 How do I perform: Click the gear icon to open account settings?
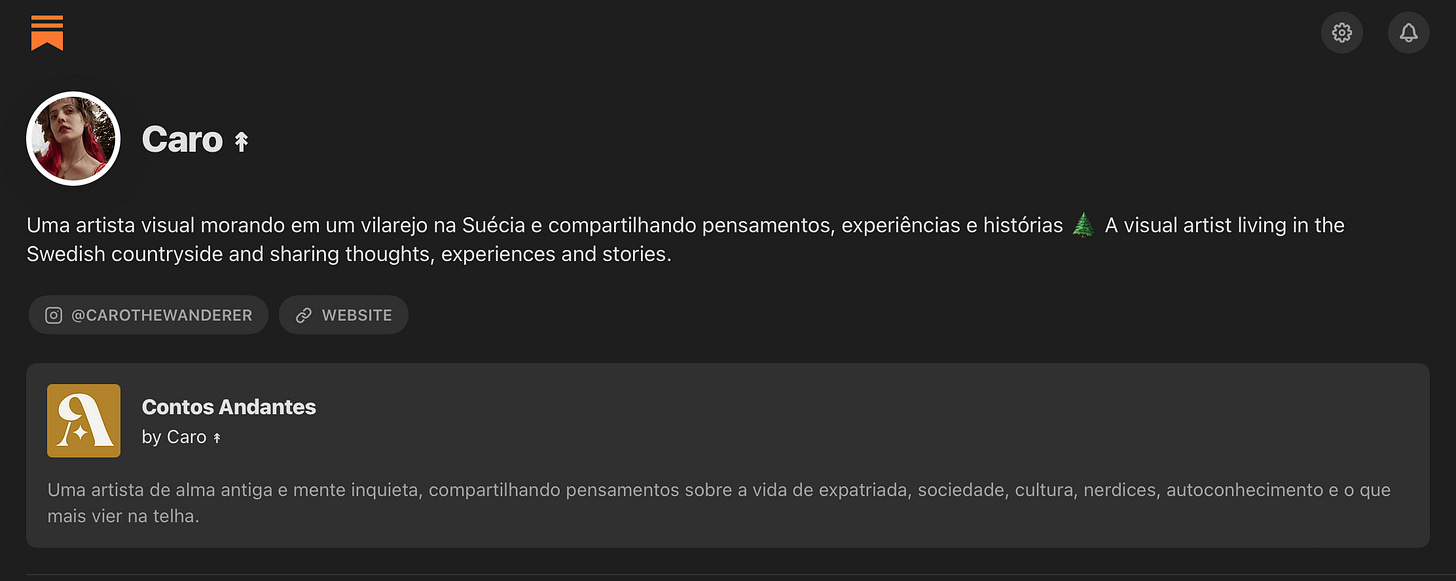point(1341,32)
